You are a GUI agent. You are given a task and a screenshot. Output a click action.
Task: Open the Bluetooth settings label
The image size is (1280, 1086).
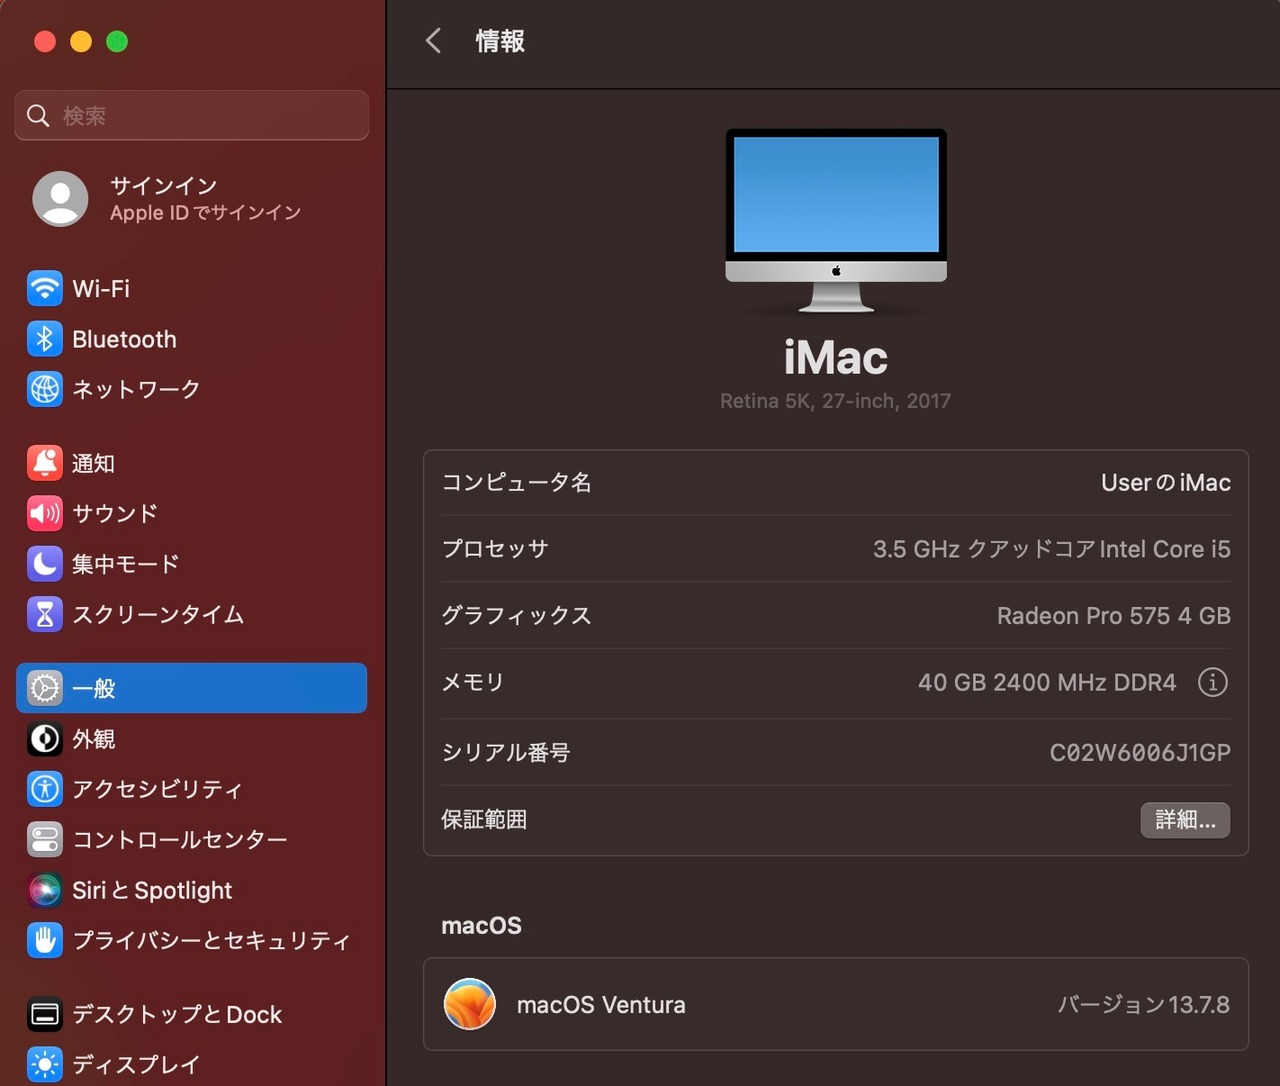124,339
